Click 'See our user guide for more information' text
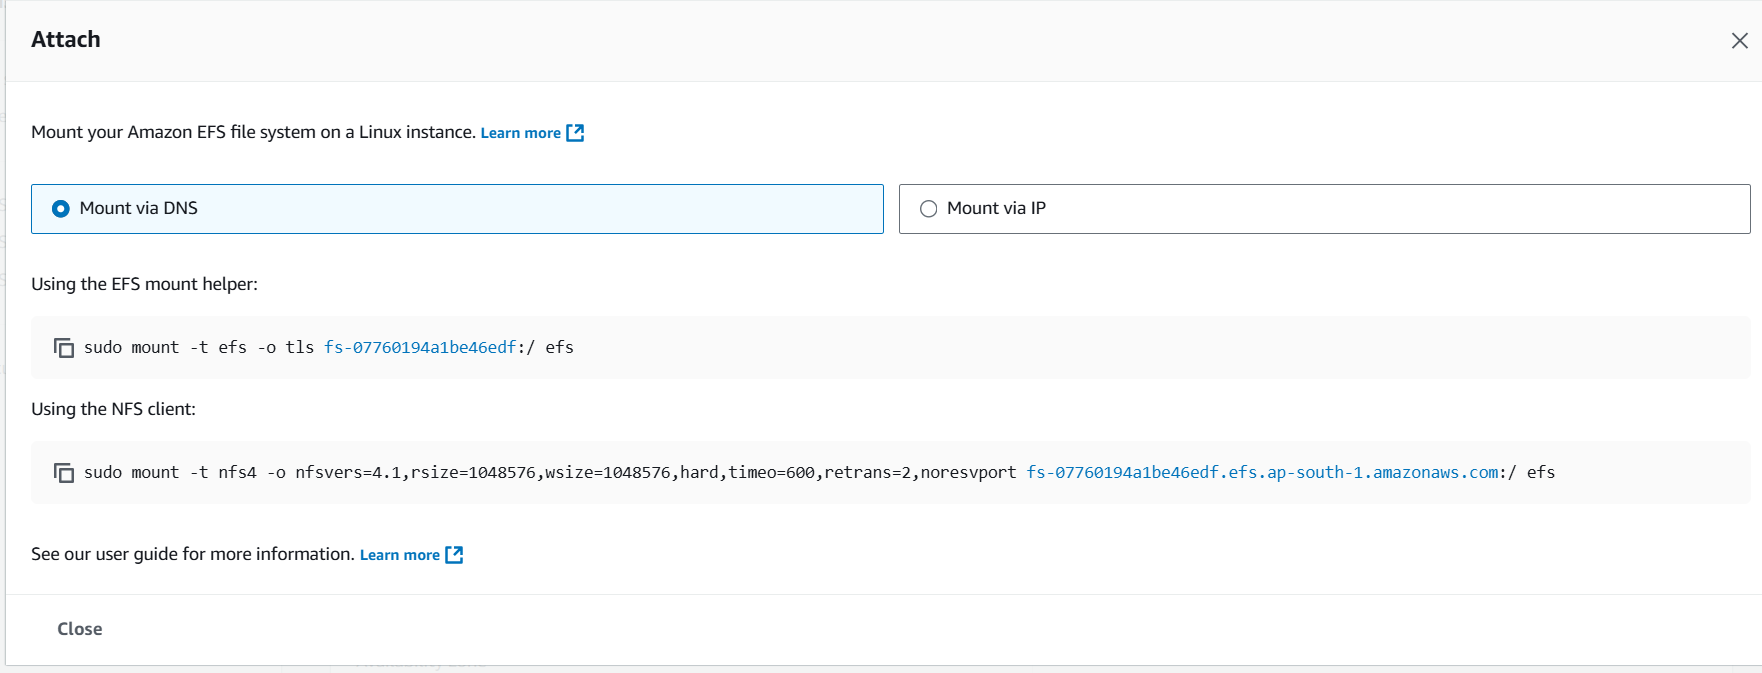This screenshot has width=1762, height=673. tap(193, 554)
